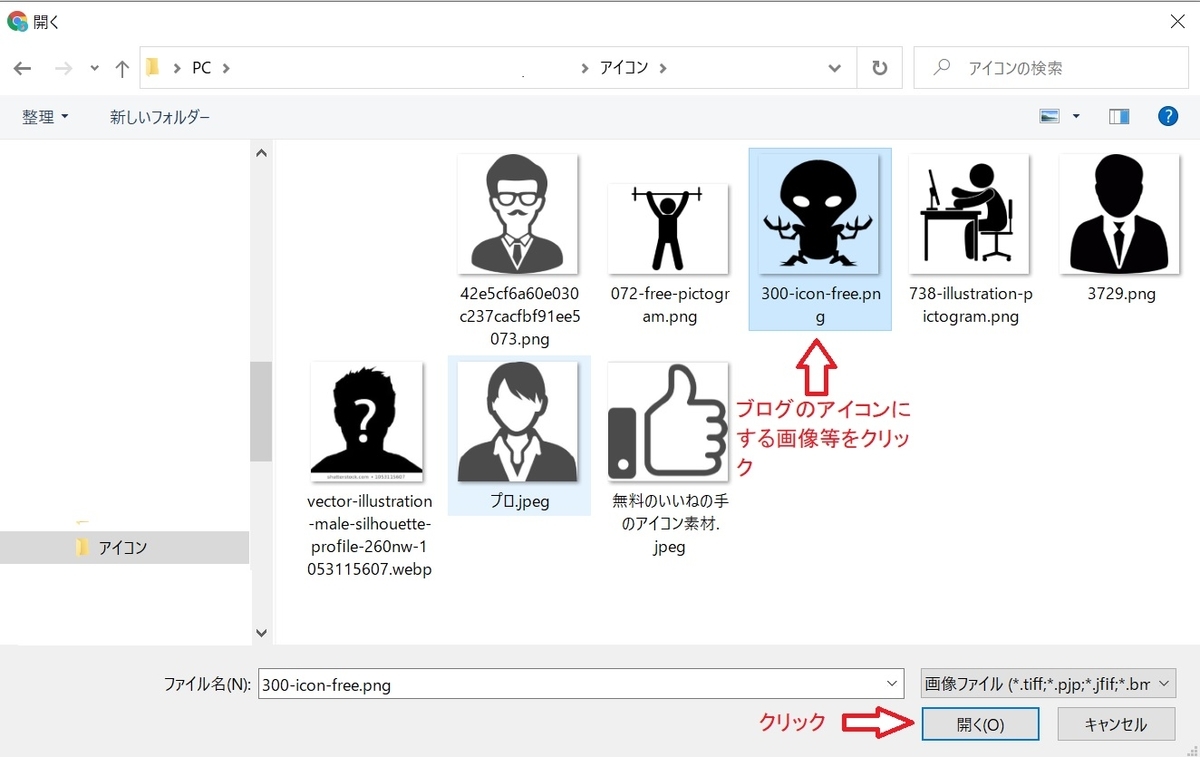Expand the address bar history dropdown
Image resolution: width=1200 pixels, height=757 pixels.
click(834, 67)
